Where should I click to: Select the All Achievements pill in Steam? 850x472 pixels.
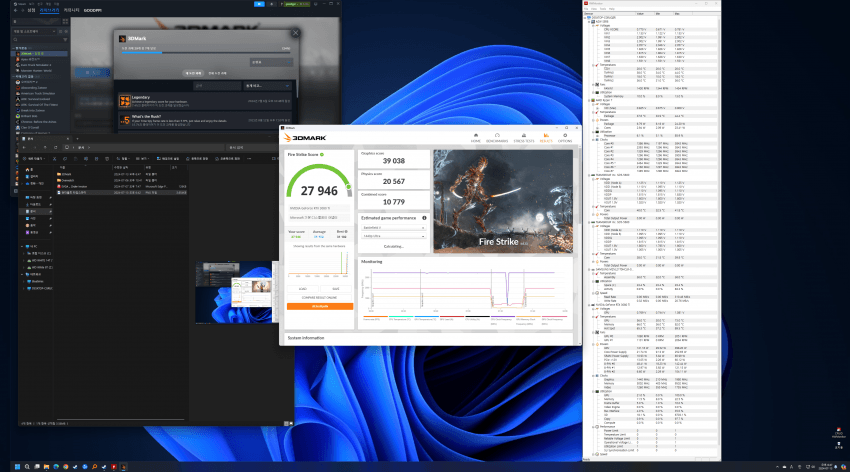[217, 73]
